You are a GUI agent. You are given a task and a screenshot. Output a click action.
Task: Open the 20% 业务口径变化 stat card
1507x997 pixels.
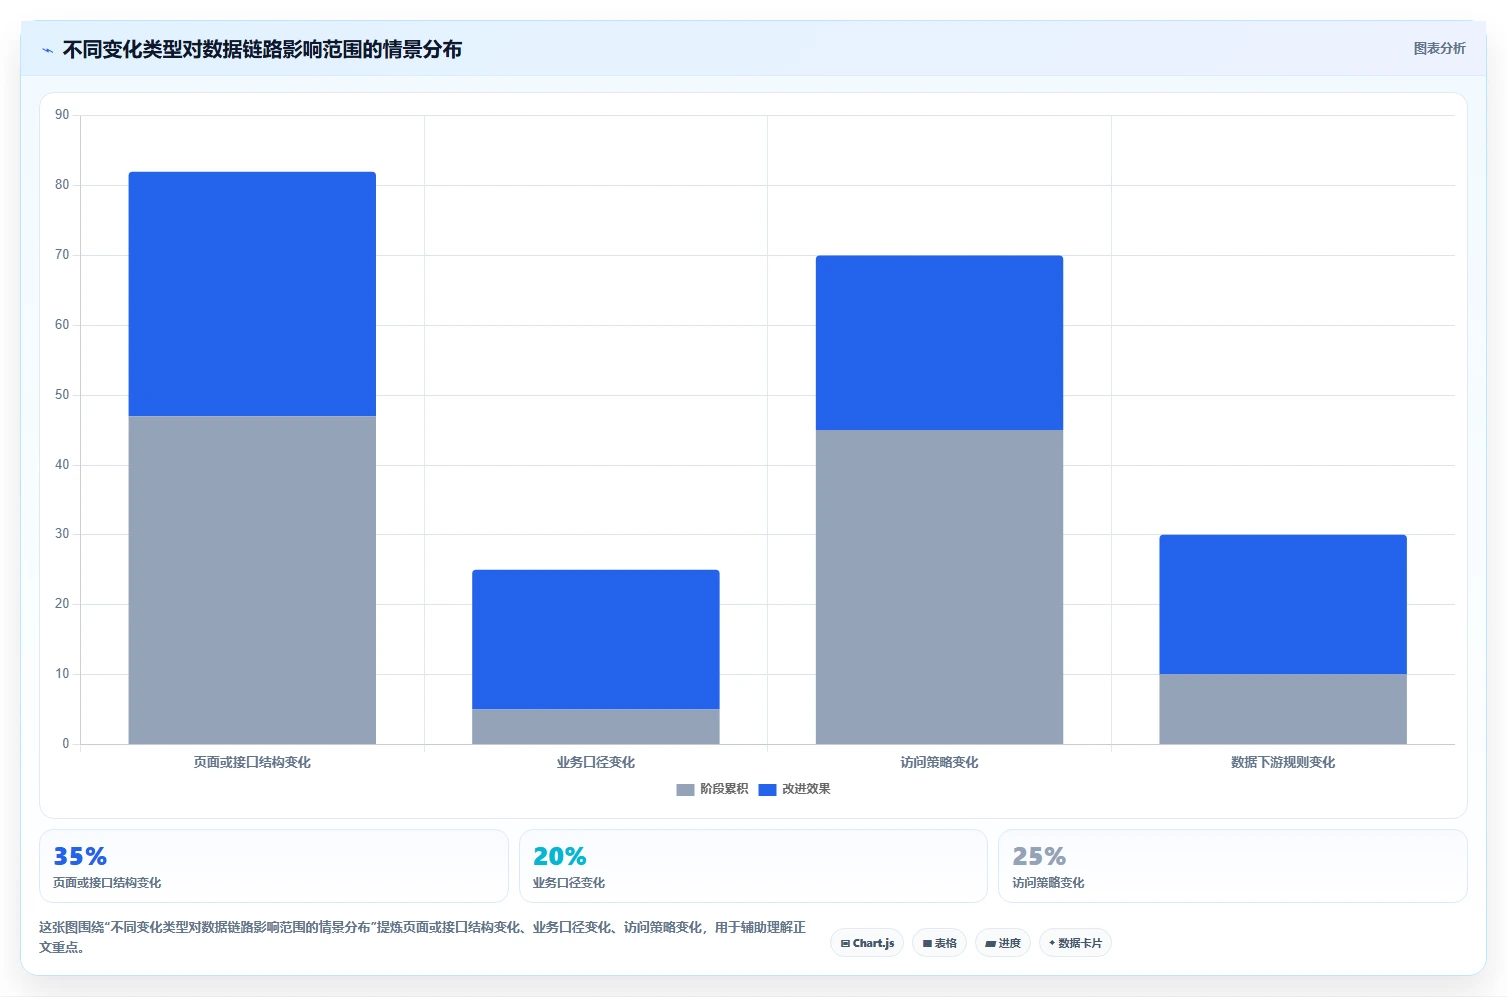coord(753,866)
